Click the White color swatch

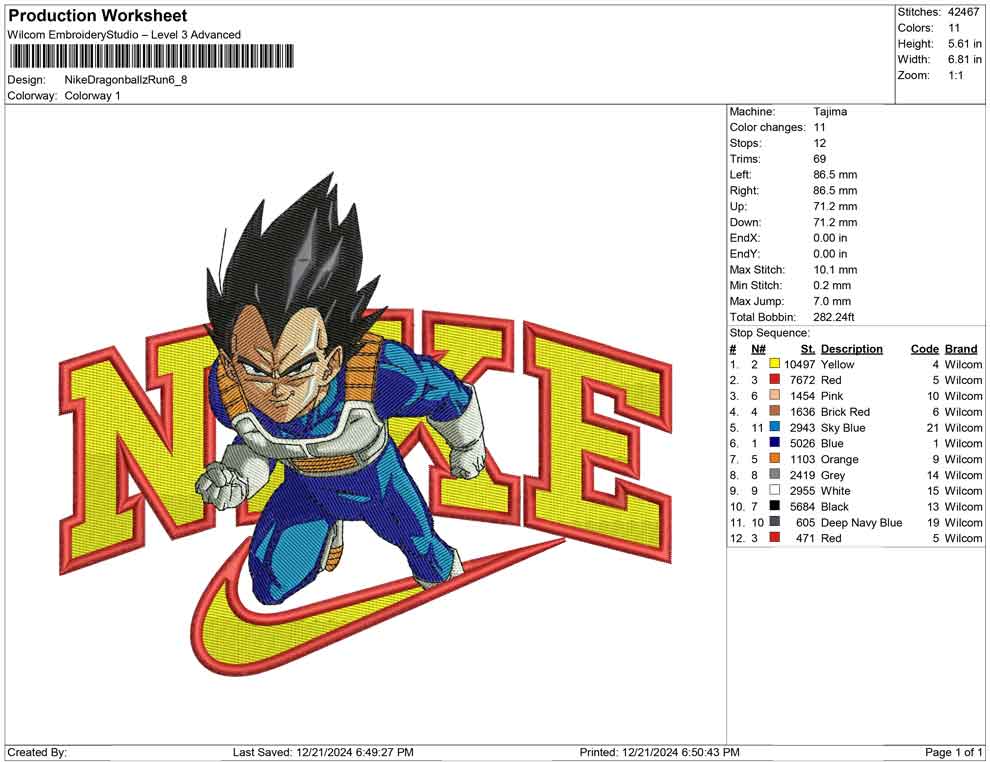[775, 490]
